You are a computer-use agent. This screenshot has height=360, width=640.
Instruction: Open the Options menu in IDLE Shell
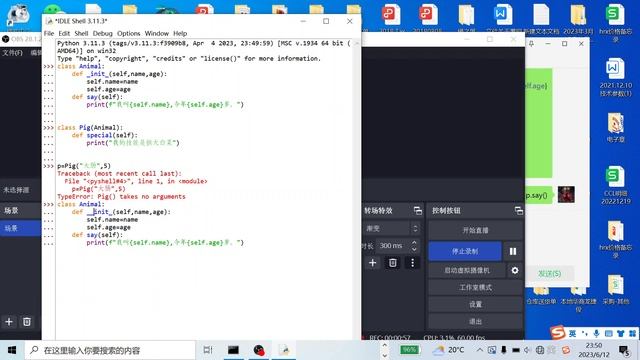point(129,33)
